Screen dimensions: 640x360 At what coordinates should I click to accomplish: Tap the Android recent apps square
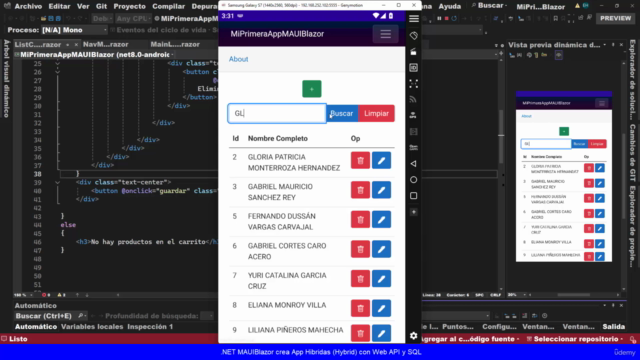[413, 196]
